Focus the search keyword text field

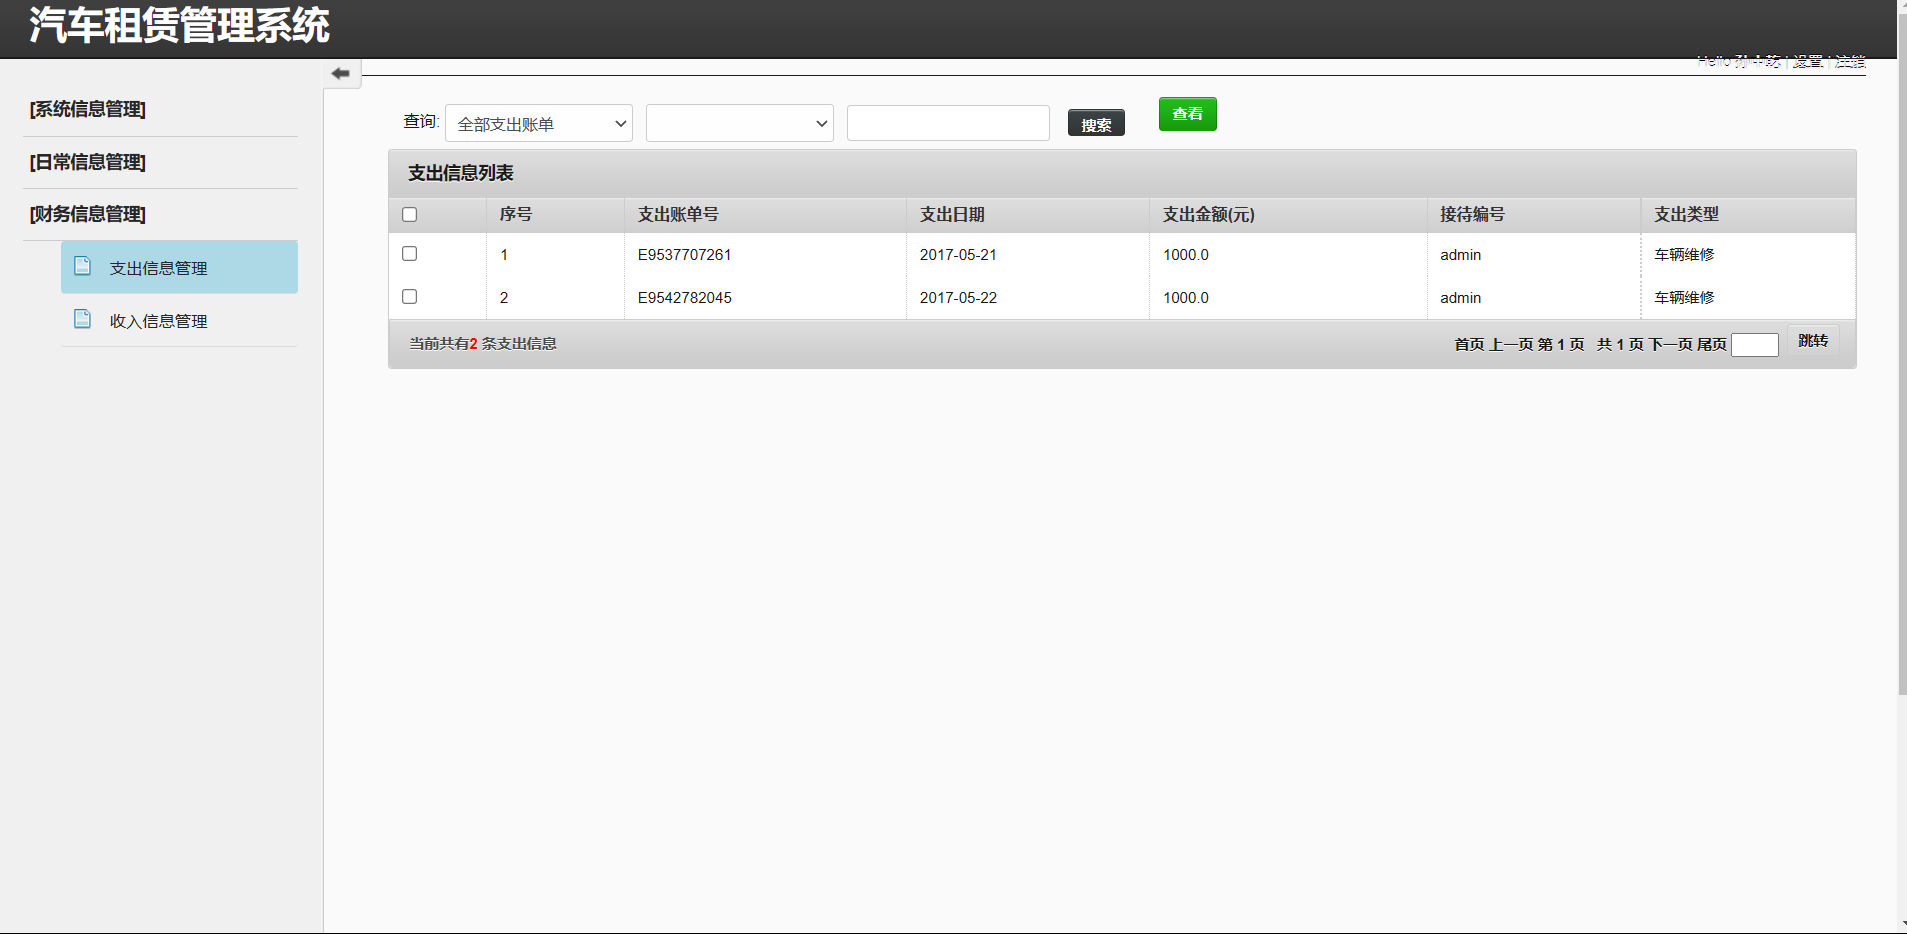tap(948, 123)
